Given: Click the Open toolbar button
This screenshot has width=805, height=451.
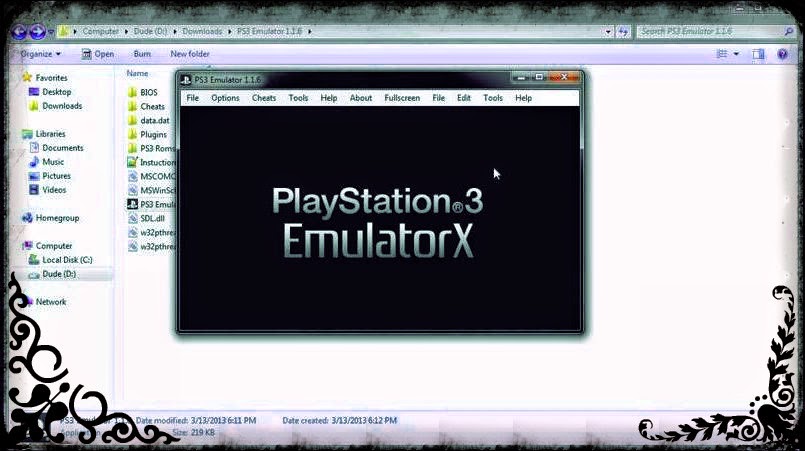Looking at the screenshot, I should click(x=98, y=54).
